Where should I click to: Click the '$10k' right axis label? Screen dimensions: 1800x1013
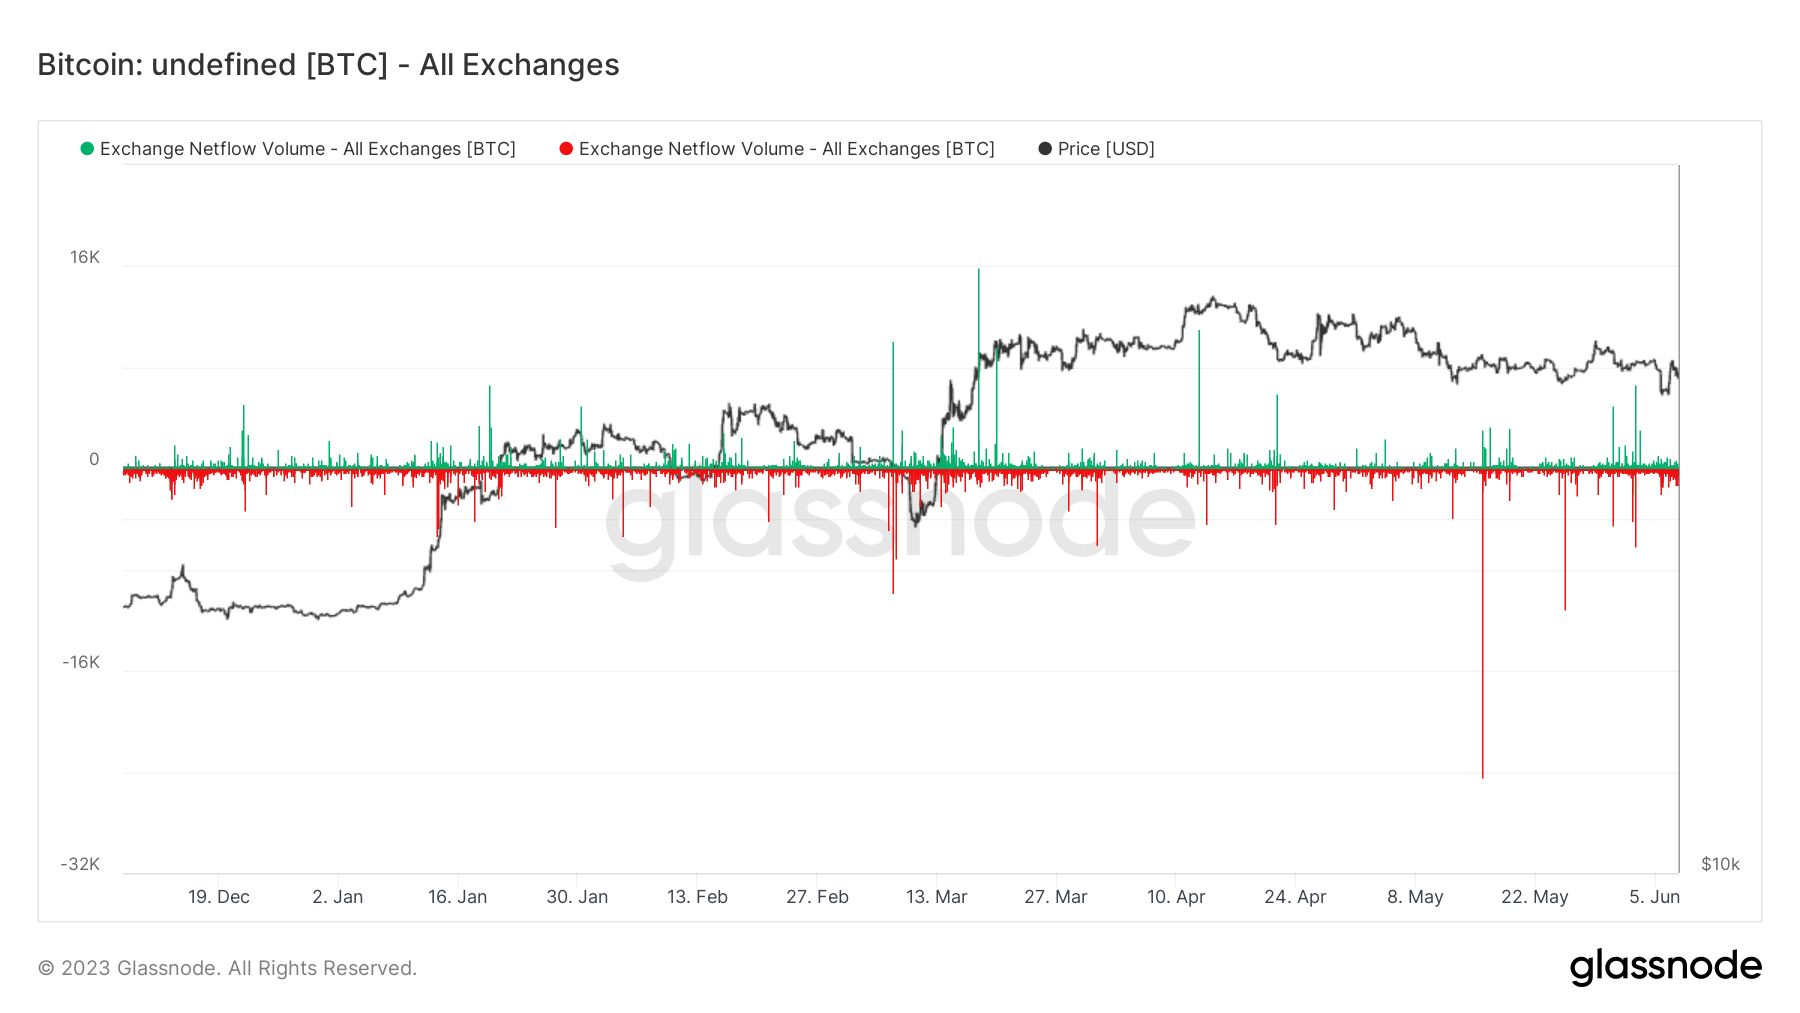(1720, 864)
